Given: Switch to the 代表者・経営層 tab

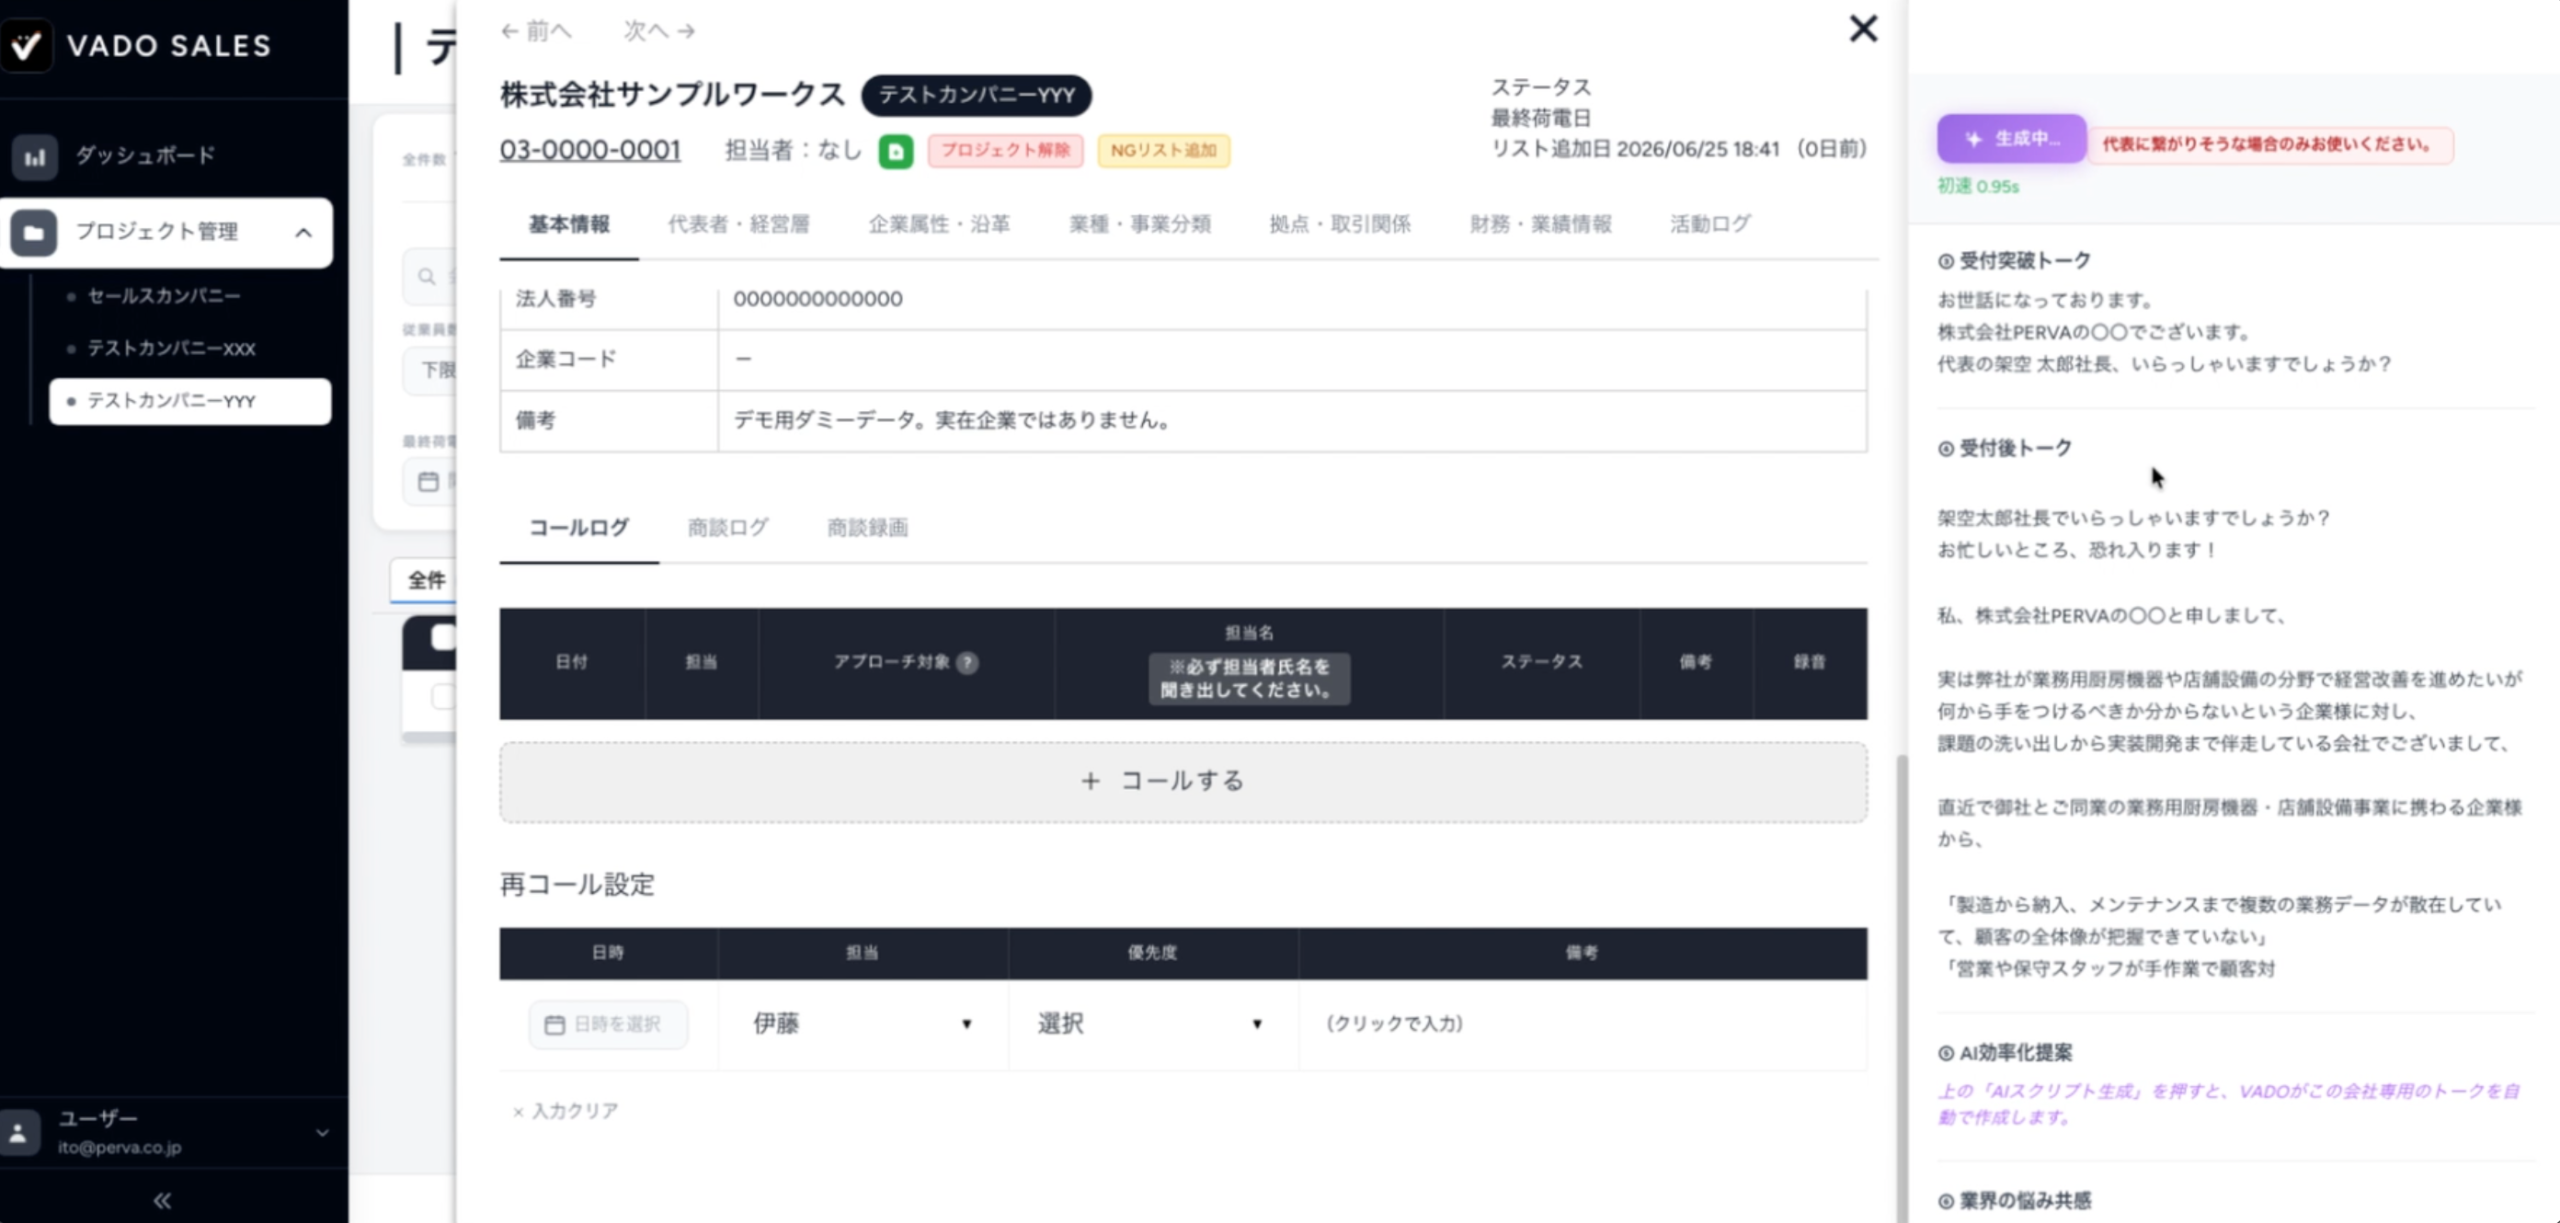Looking at the screenshot, I should [738, 224].
